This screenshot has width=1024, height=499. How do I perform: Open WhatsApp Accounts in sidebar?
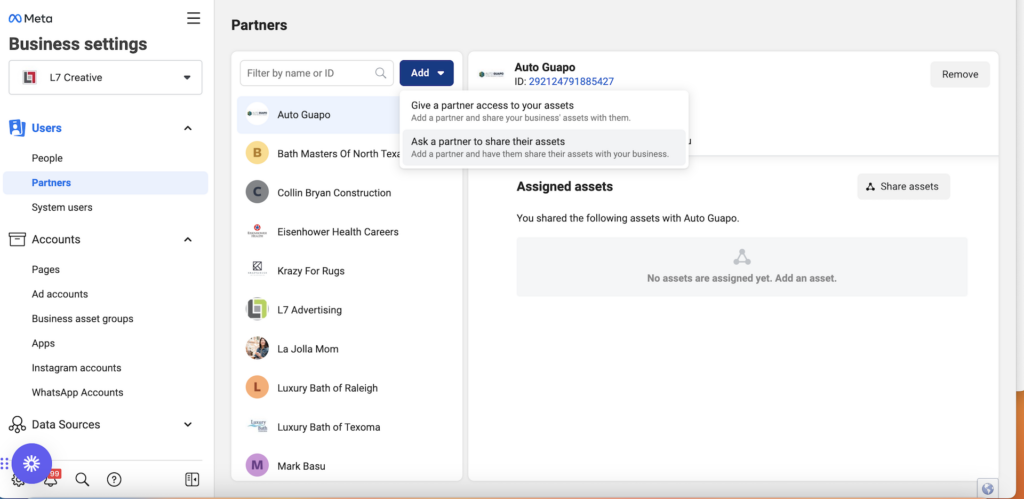[x=77, y=393]
